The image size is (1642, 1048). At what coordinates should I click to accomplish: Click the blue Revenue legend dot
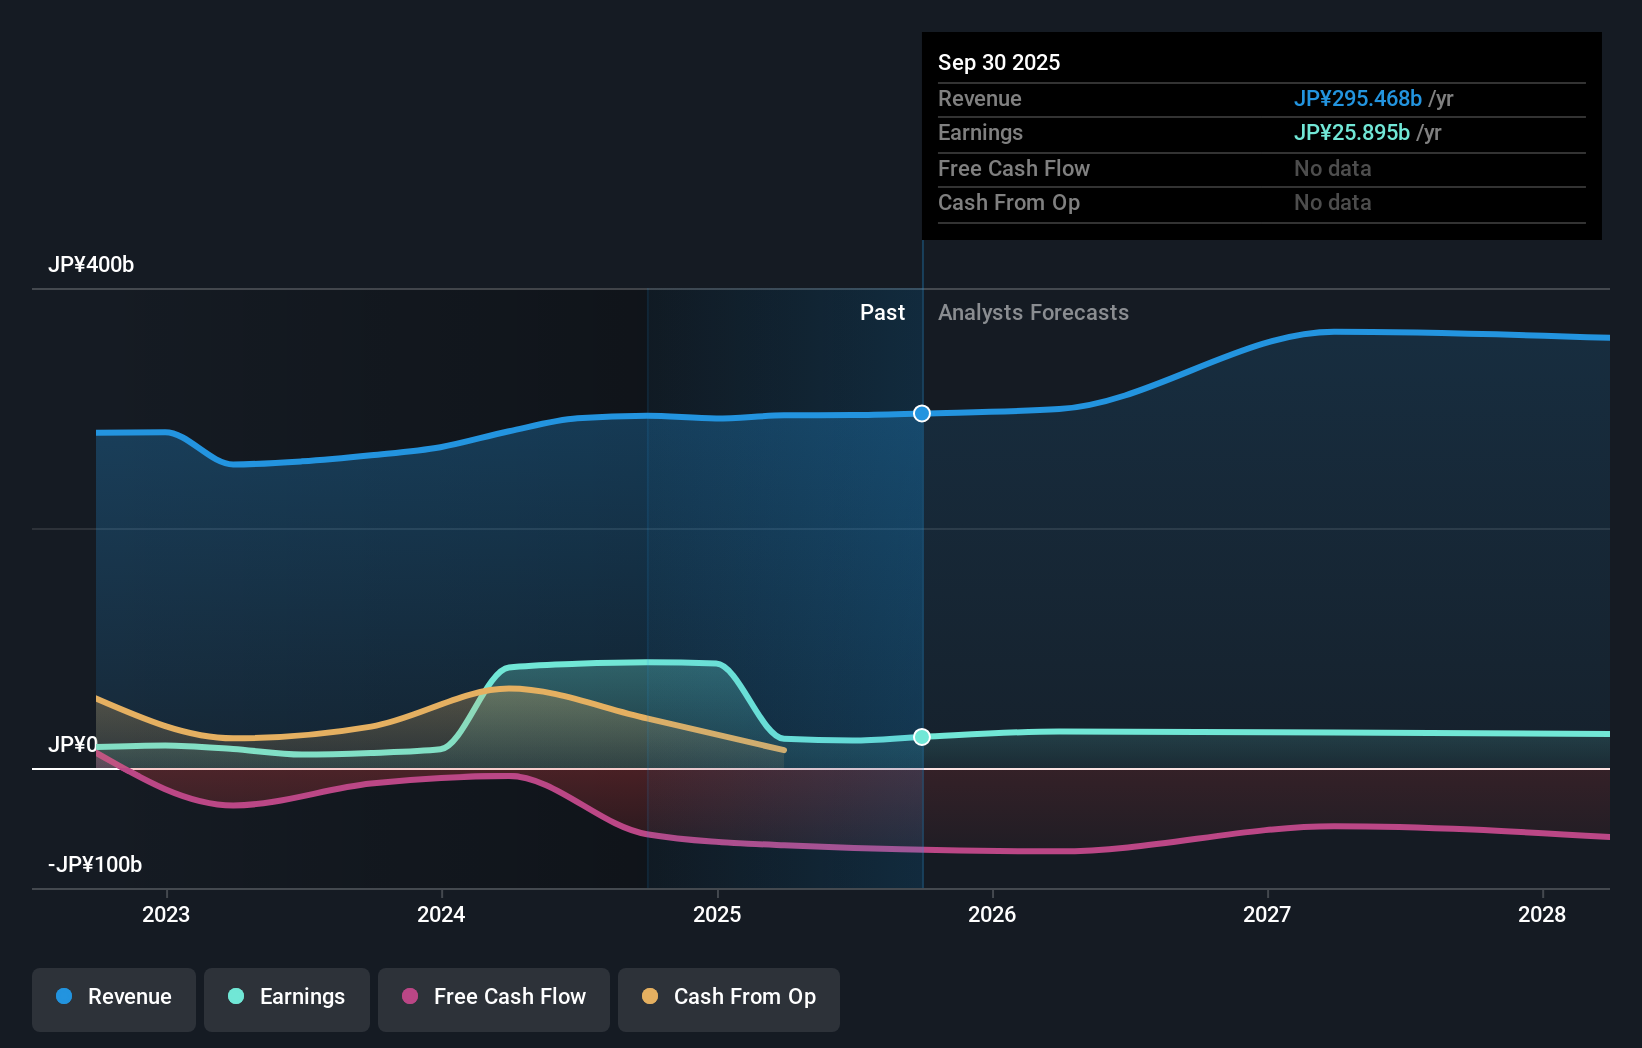tap(64, 997)
